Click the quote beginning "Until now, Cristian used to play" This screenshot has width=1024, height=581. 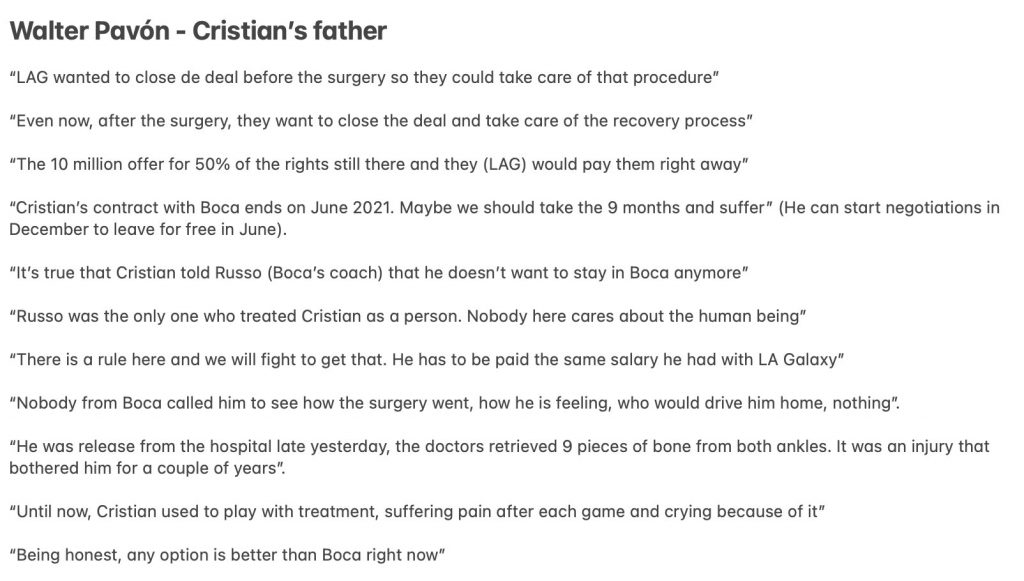pos(417,511)
